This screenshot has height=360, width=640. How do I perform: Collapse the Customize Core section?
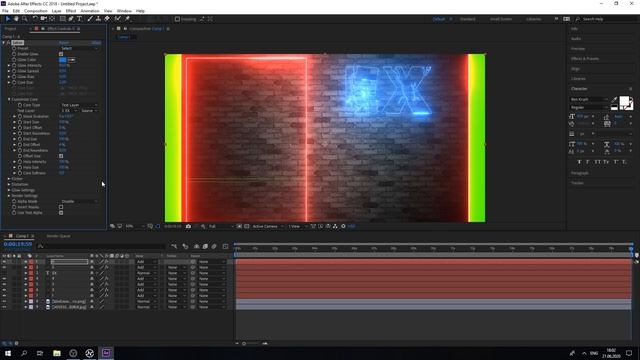pos(9,99)
